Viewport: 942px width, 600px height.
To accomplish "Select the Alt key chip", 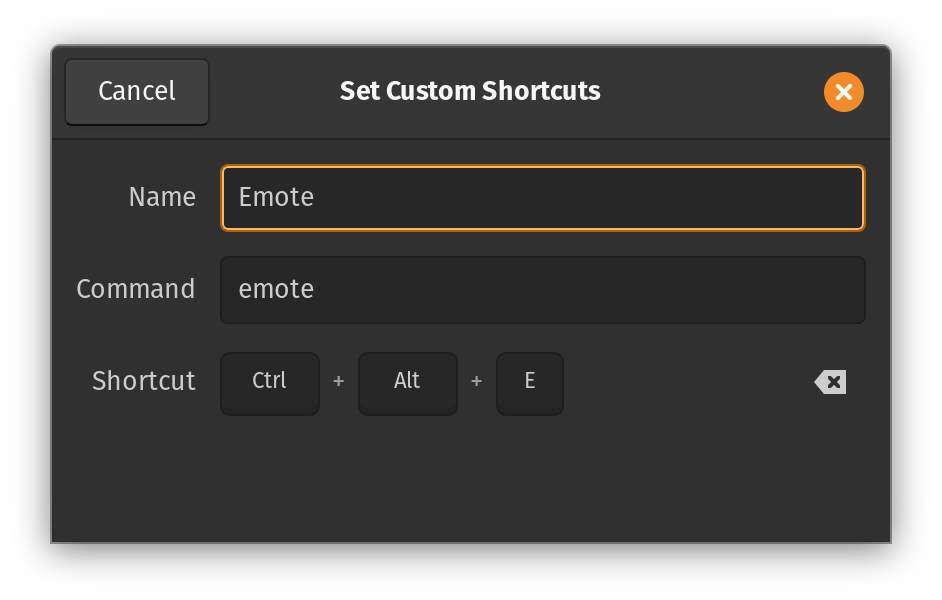I will pos(407,381).
